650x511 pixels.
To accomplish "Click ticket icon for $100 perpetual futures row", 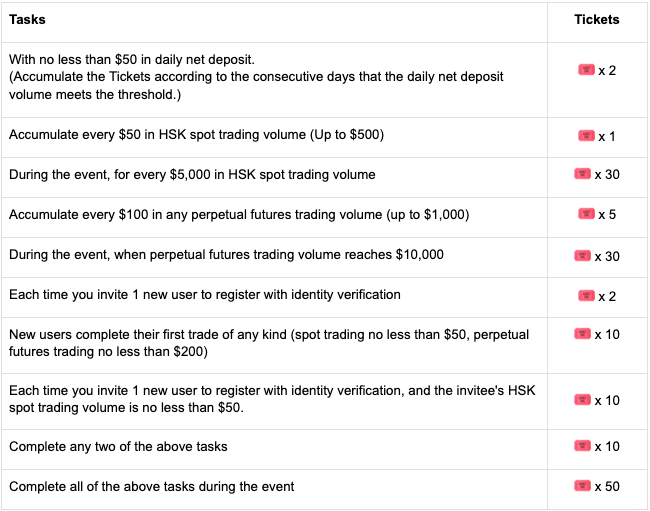I will click(x=587, y=214).
